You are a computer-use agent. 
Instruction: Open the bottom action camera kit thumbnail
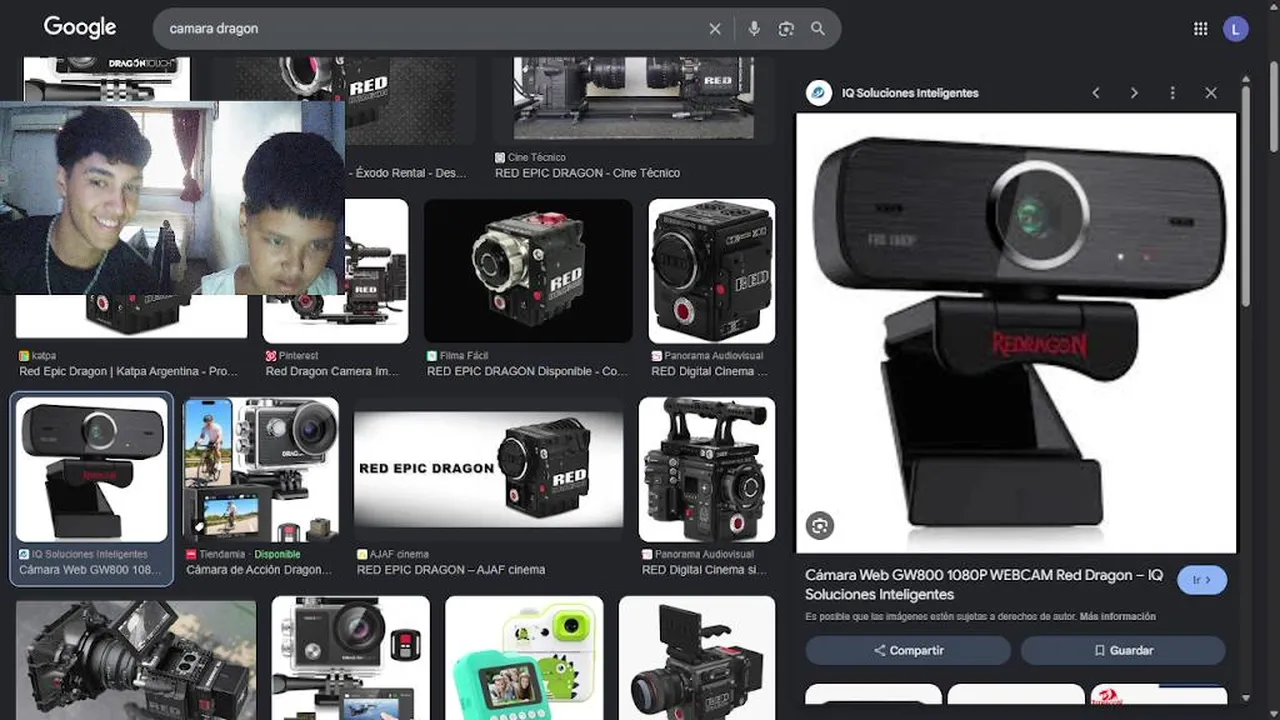350,658
